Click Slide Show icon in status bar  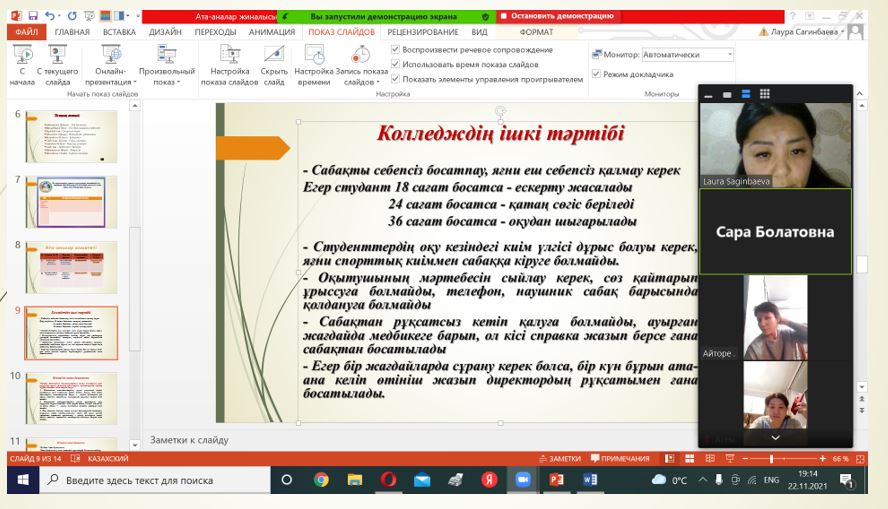pos(729,459)
